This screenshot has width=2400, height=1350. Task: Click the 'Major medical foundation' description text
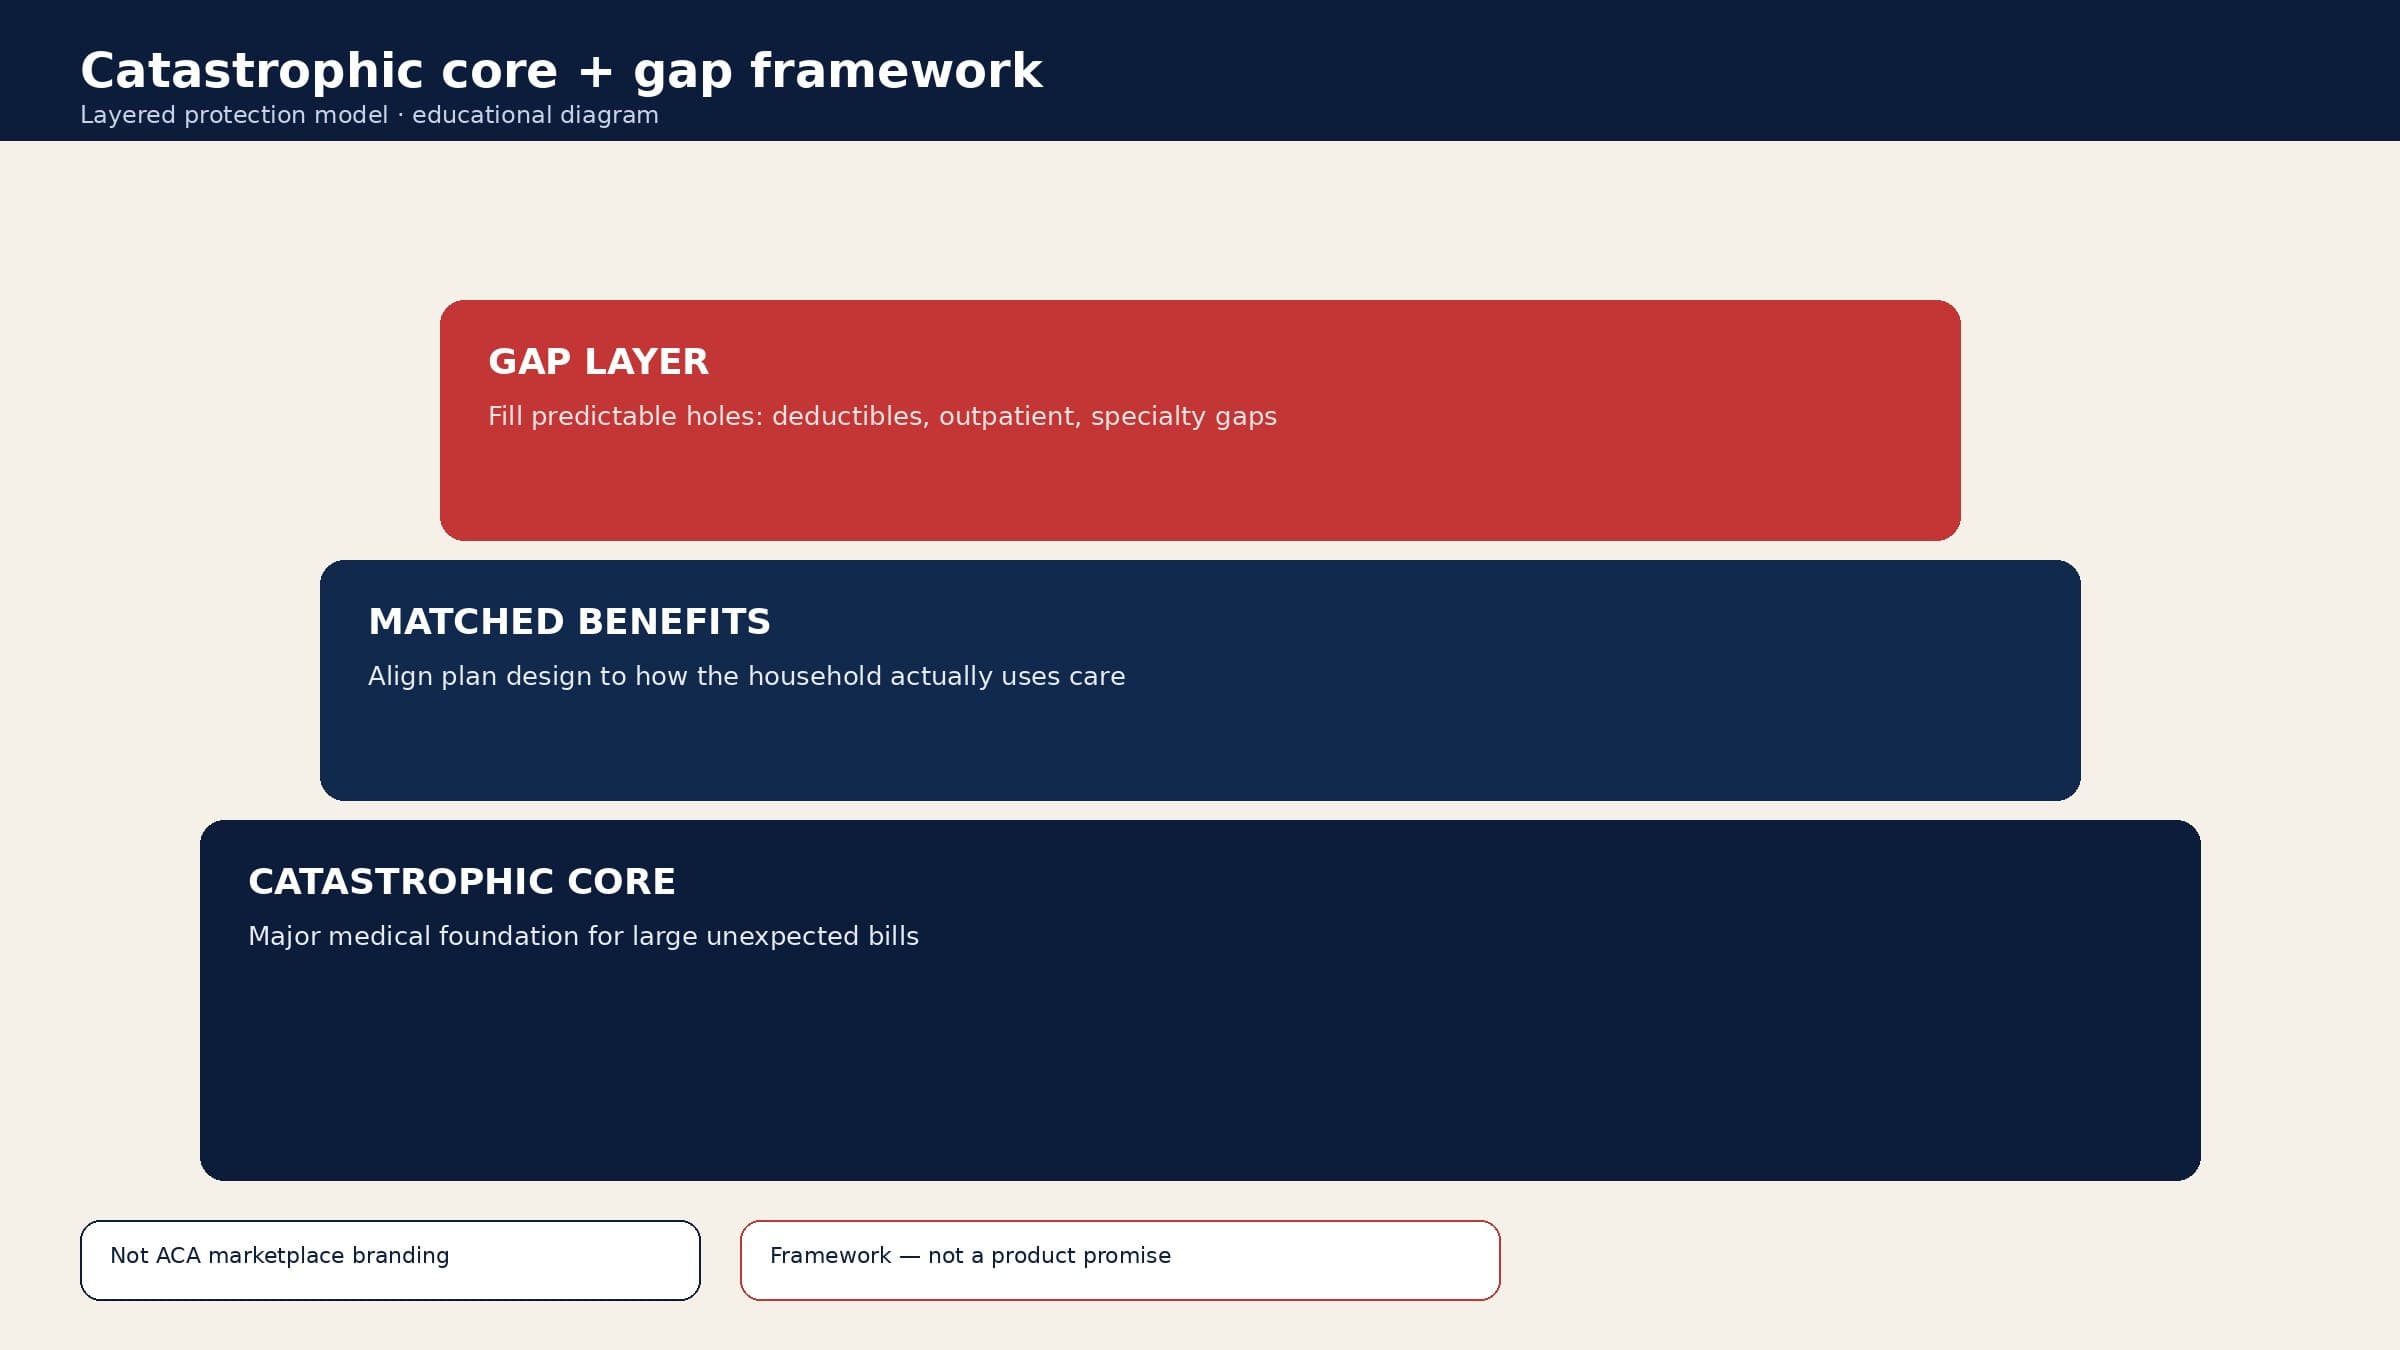[583, 936]
